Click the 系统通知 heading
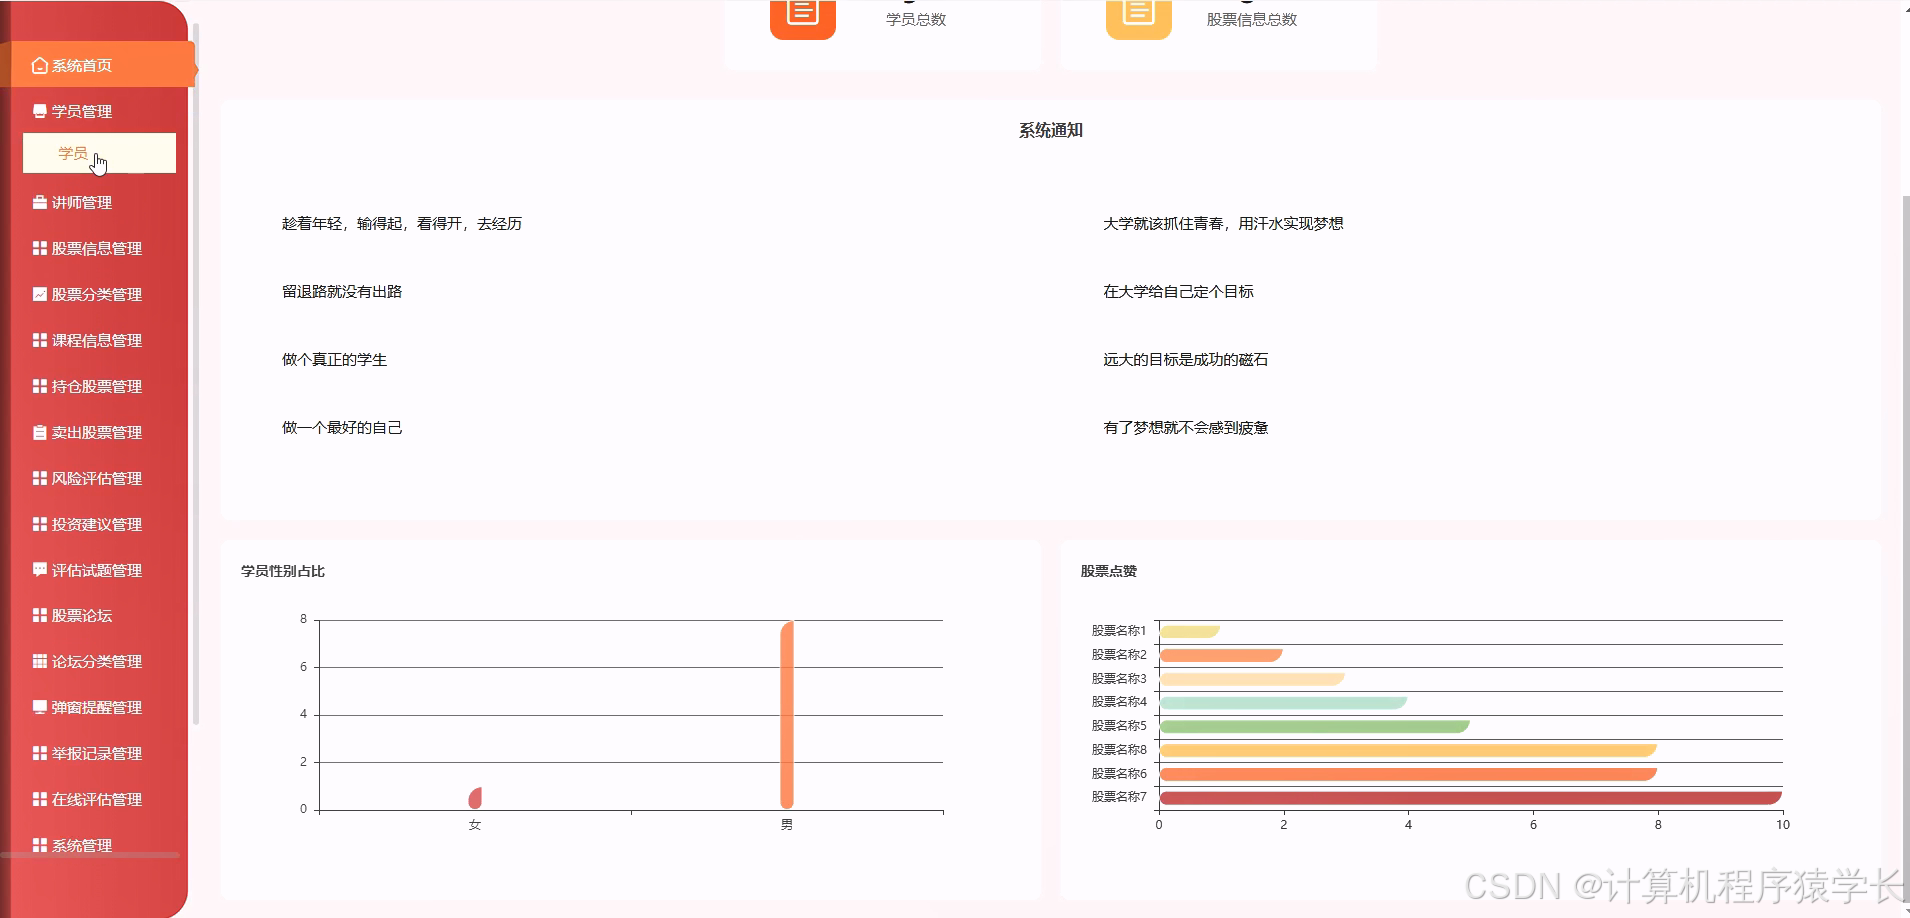This screenshot has height=918, width=1910. coord(1051,130)
